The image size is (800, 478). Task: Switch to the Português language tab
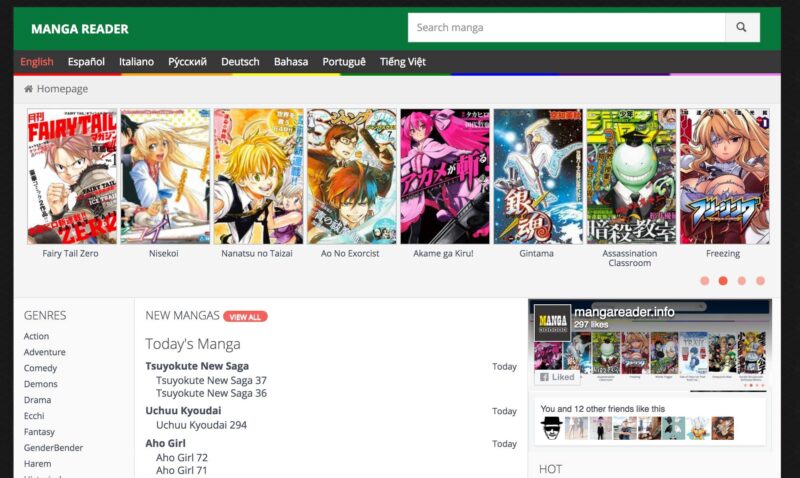[344, 62]
